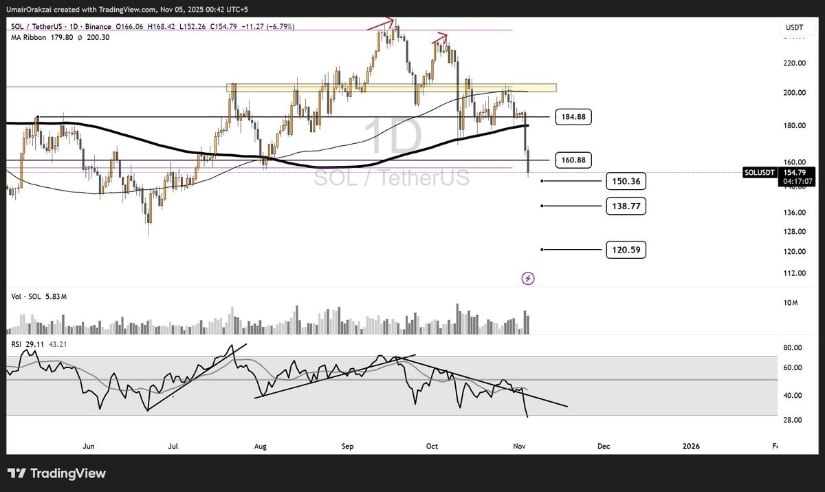Click the 200.00 level on the price axis
825x492 pixels.
pos(795,93)
